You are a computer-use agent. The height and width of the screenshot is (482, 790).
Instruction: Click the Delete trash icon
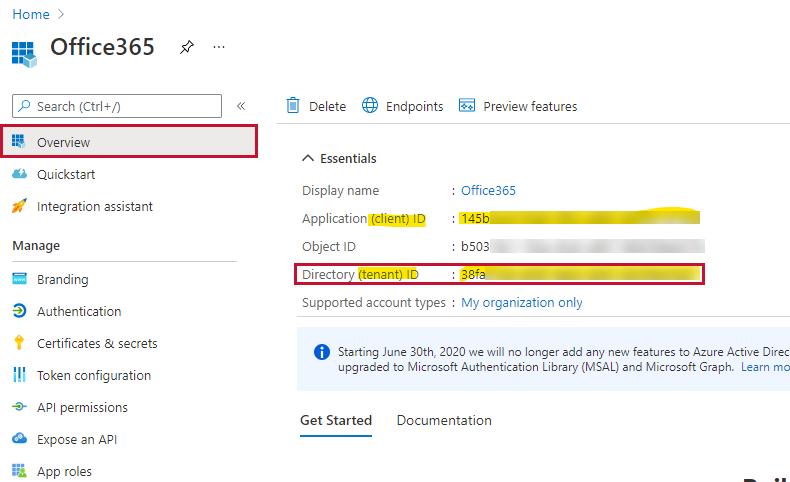[293, 105]
